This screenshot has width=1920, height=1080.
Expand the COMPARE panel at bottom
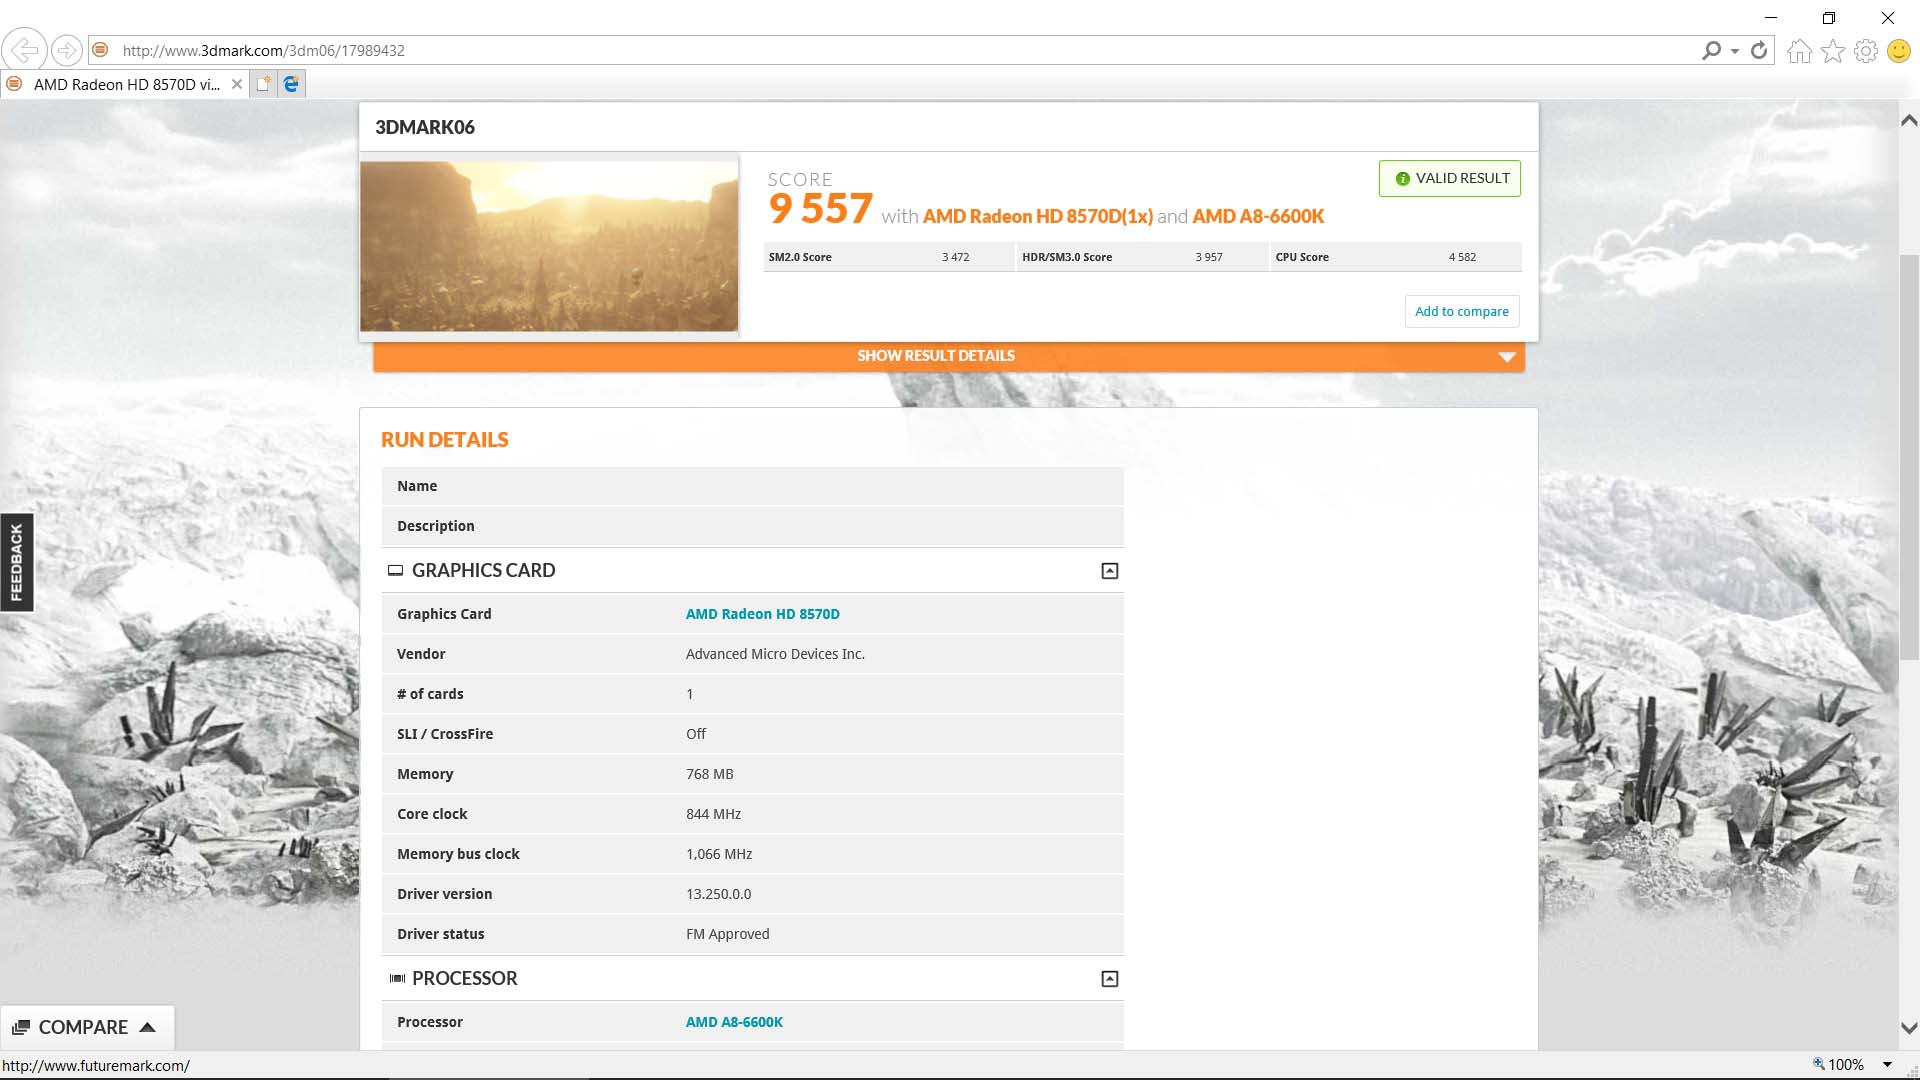click(87, 1027)
